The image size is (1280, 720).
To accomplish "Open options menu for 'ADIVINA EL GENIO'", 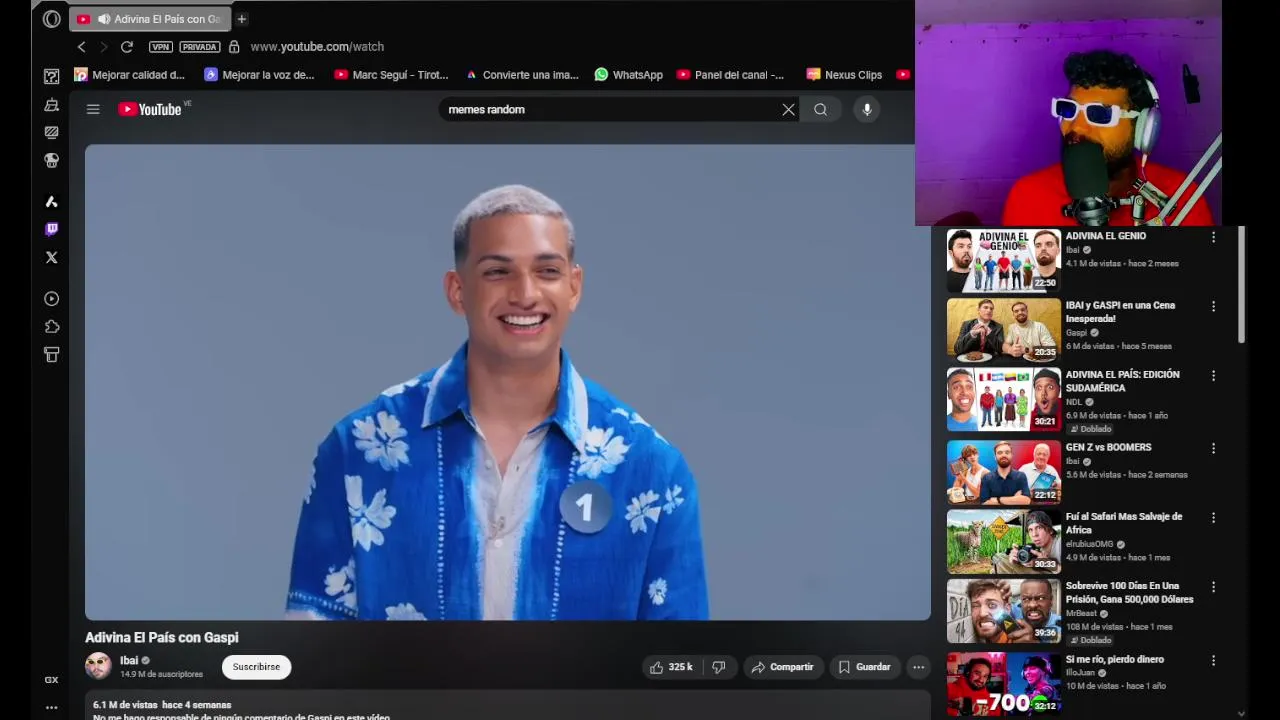I will (1213, 237).
